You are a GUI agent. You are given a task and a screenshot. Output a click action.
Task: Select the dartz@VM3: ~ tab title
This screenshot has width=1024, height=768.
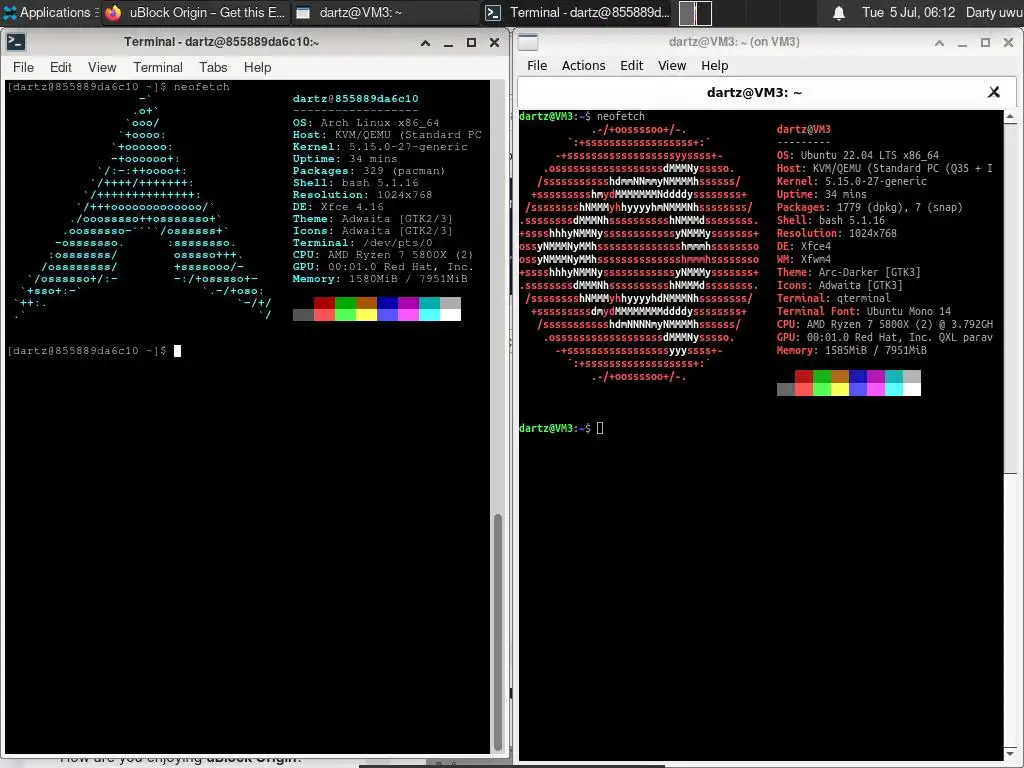(754, 93)
